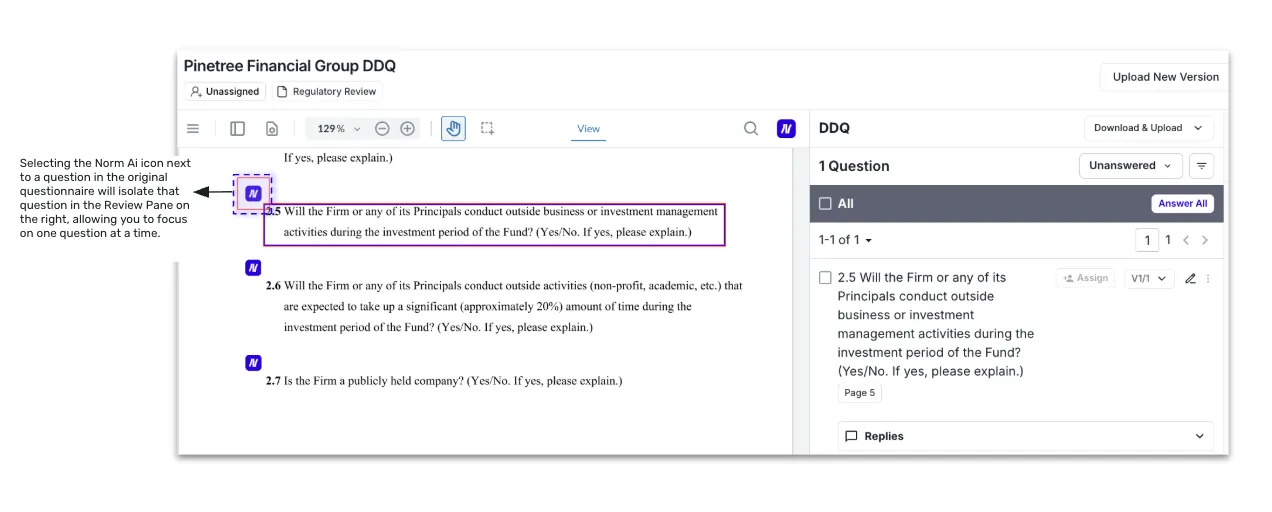Click the Pinetree Financial Group DDQ title
The height and width of the screenshot is (512, 1272).
pos(290,66)
